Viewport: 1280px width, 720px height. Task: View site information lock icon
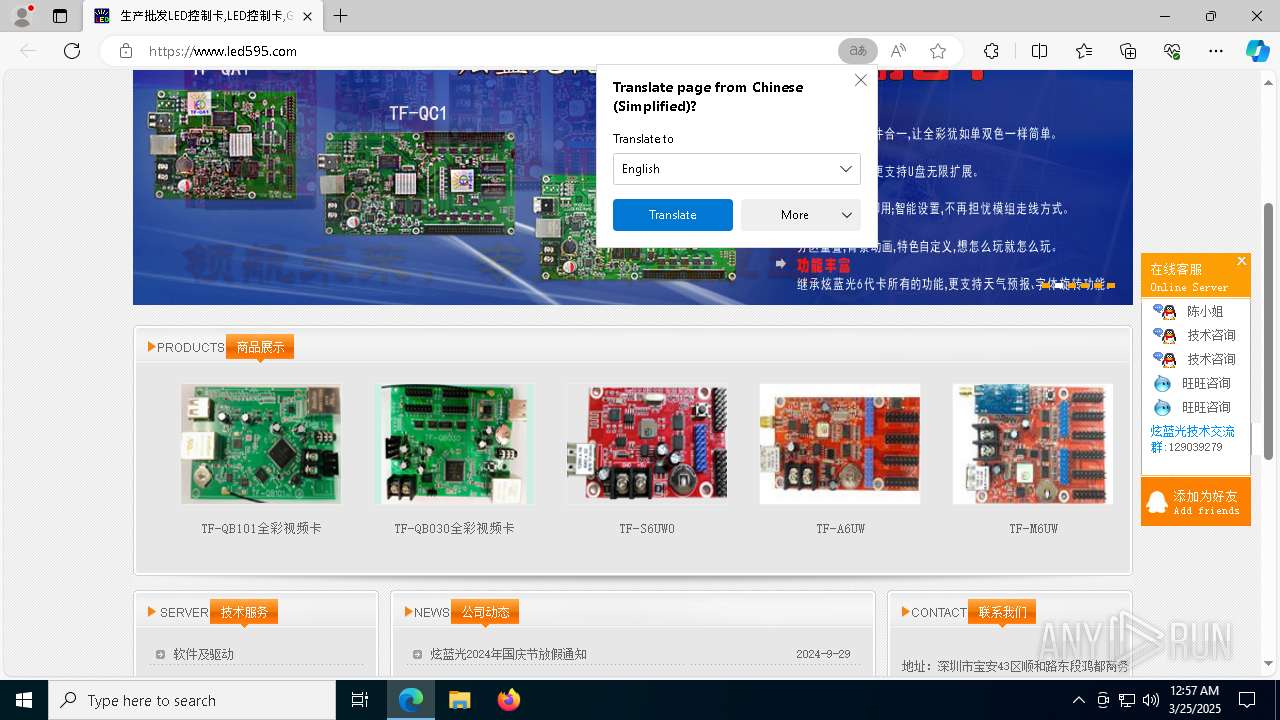coord(125,51)
